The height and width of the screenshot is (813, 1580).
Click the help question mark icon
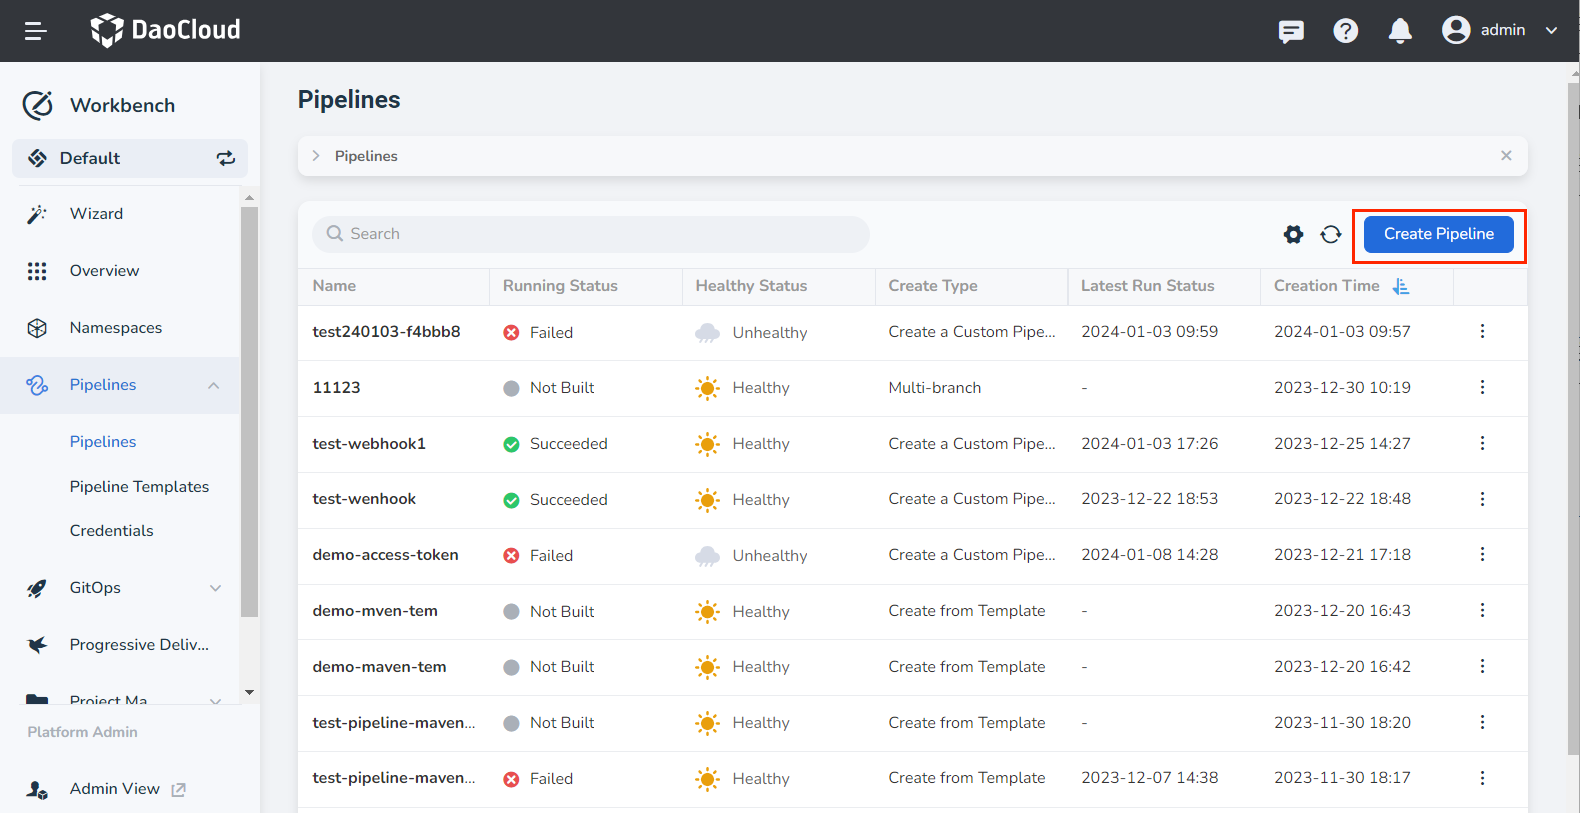(x=1345, y=31)
